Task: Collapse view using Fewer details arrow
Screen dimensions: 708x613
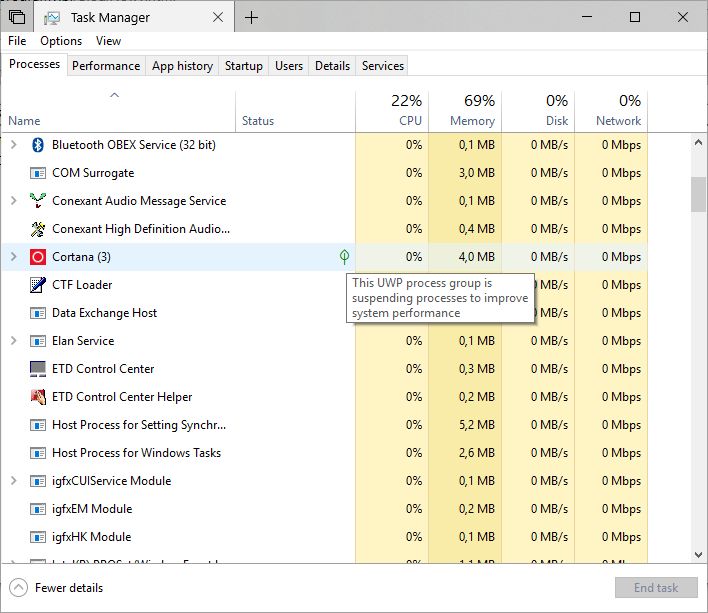Action: [x=18, y=588]
